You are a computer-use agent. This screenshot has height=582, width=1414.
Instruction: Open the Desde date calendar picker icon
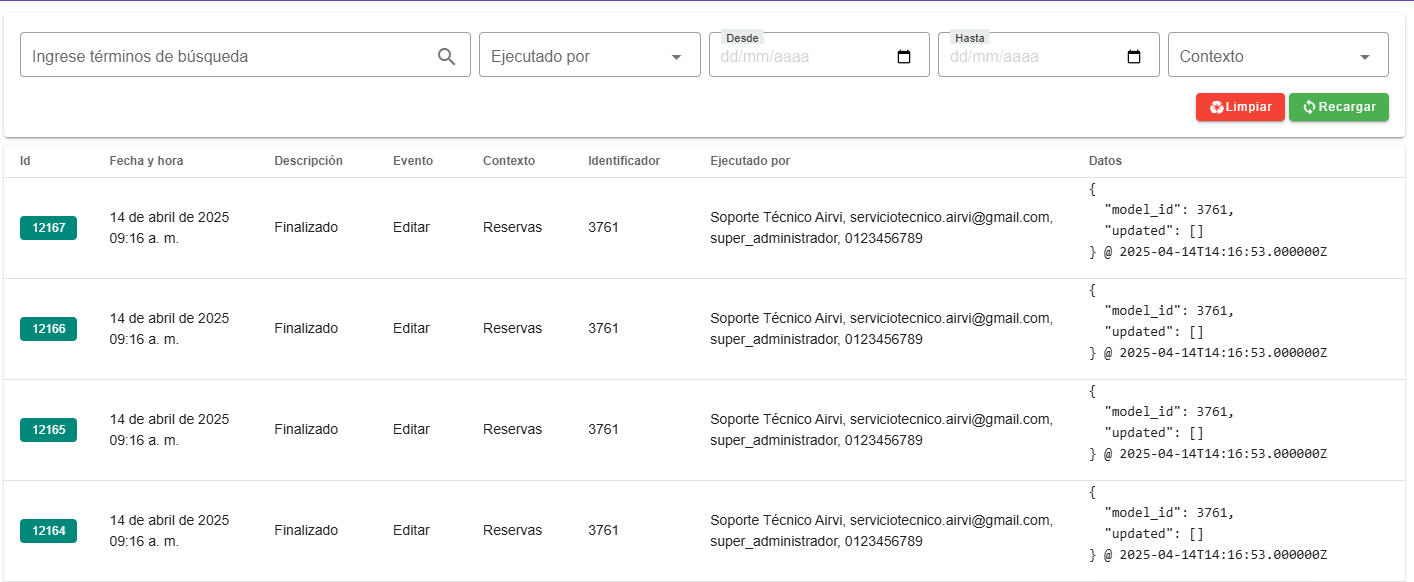(904, 57)
